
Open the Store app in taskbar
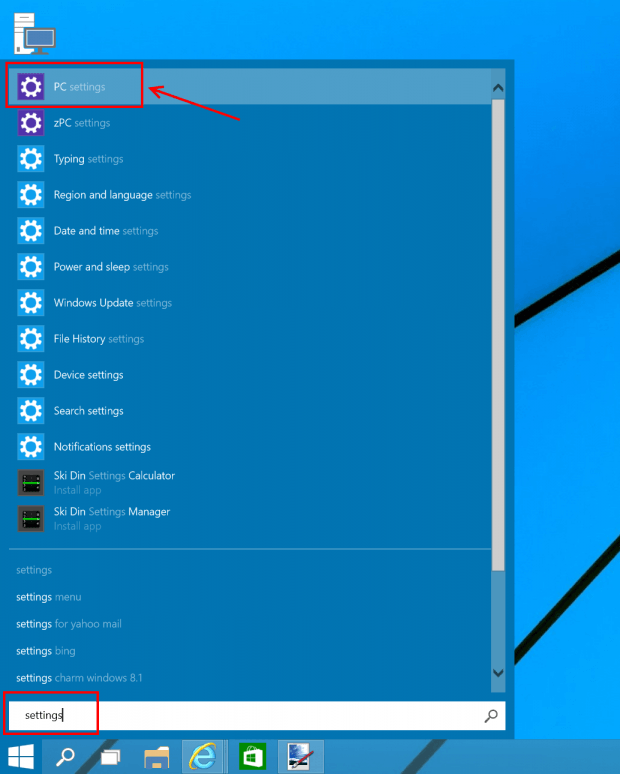tap(252, 756)
